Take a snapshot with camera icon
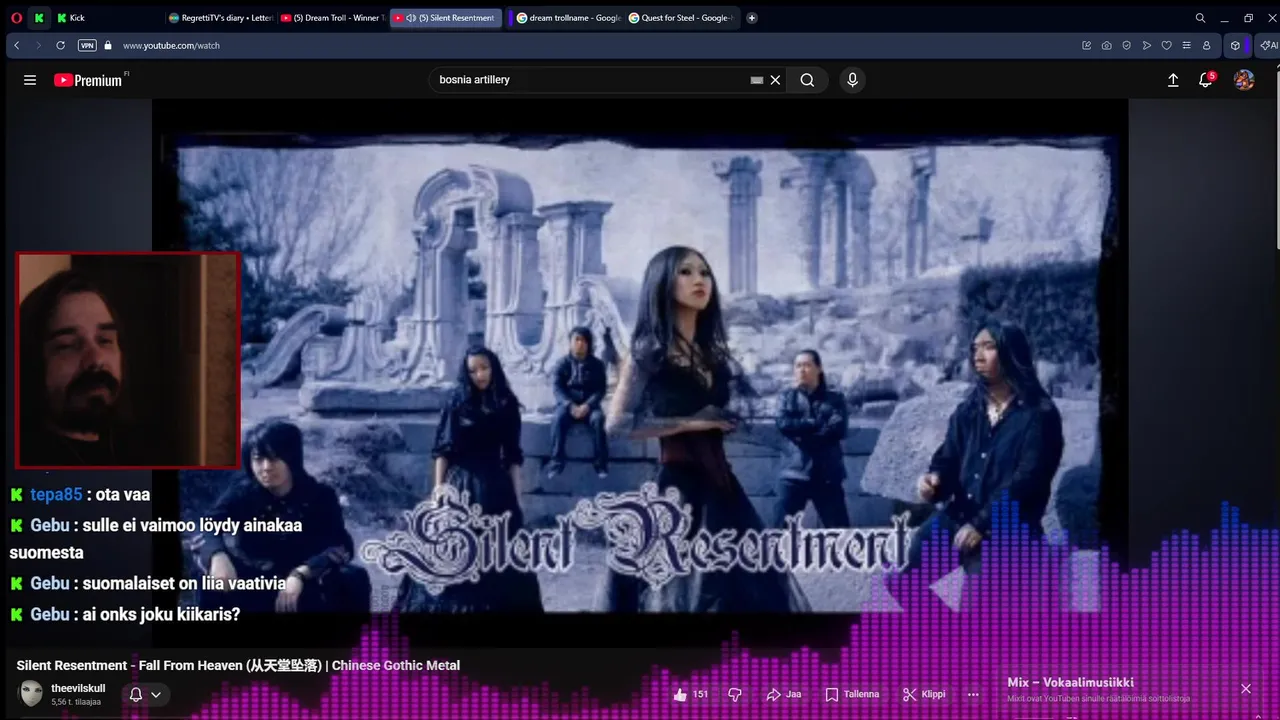Image resolution: width=1280 pixels, height=720 pixels. tap(1106, 45)
